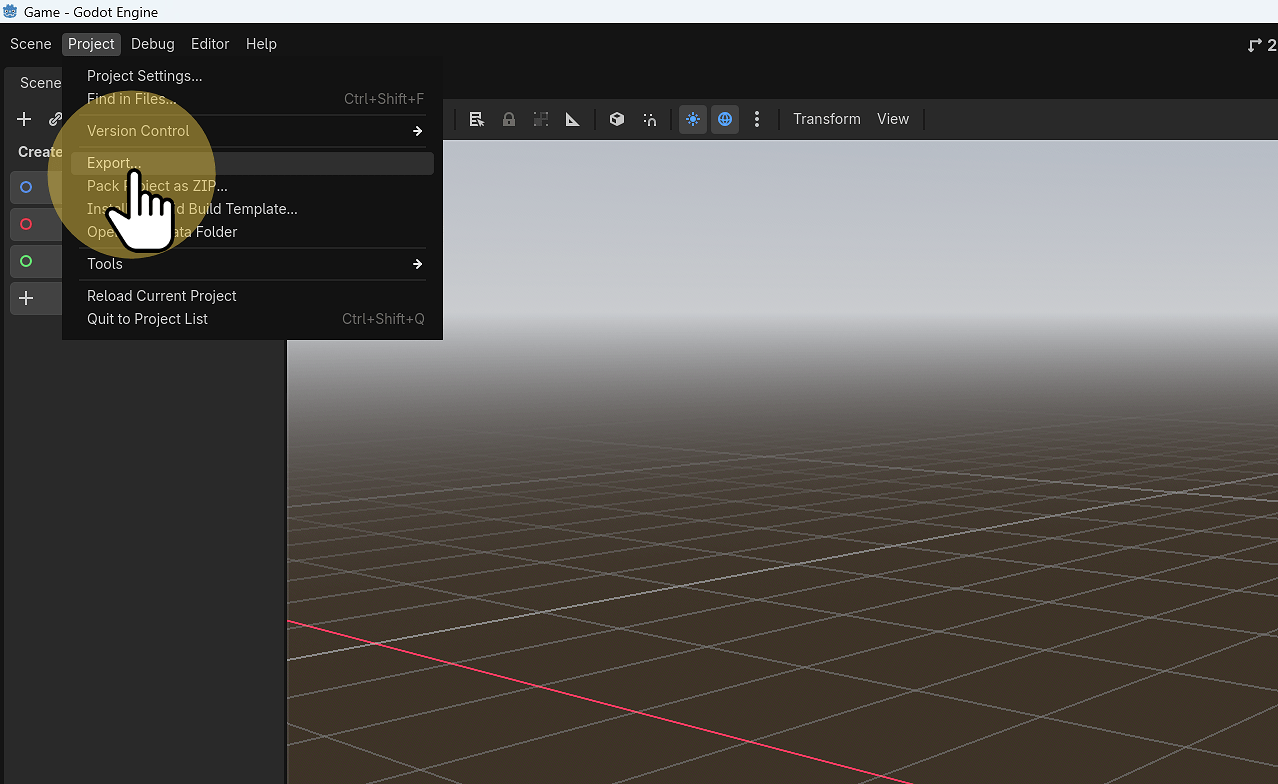The height and width of the screenshot is (784, 1278).
Task: Open the Debug menu
Action: coord(152,44)
